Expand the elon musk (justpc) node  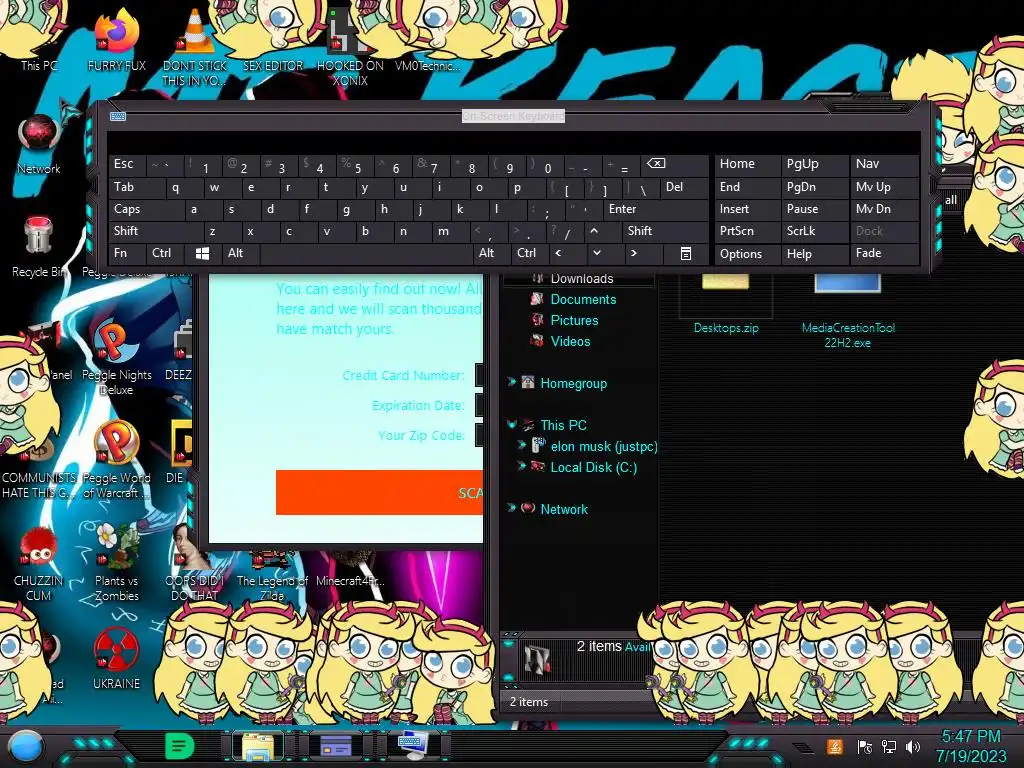click(x=521, y=445)
